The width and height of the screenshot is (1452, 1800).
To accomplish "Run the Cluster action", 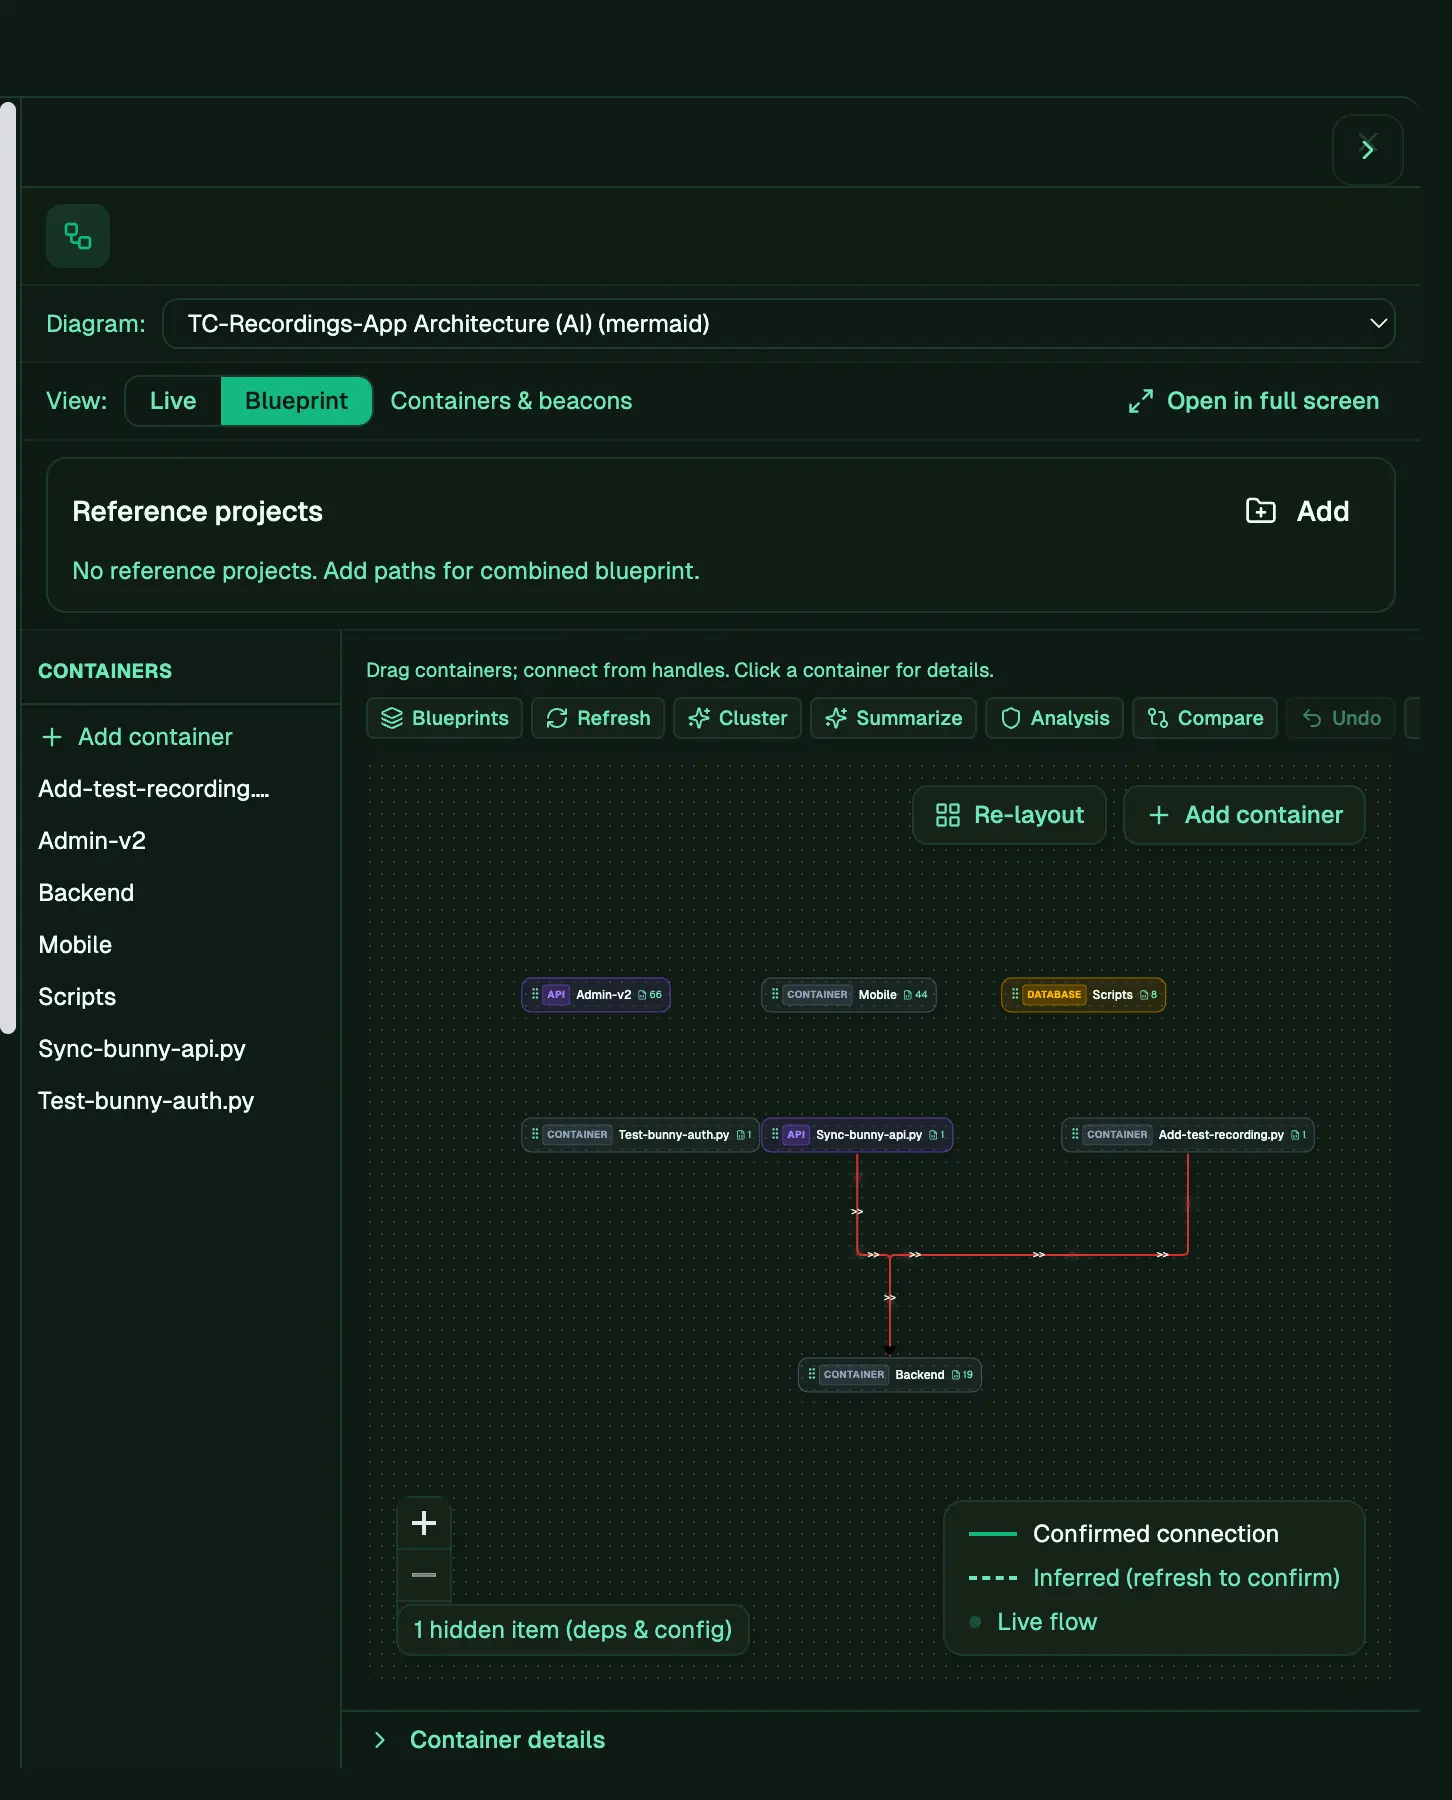I will (x=738, y=718).
